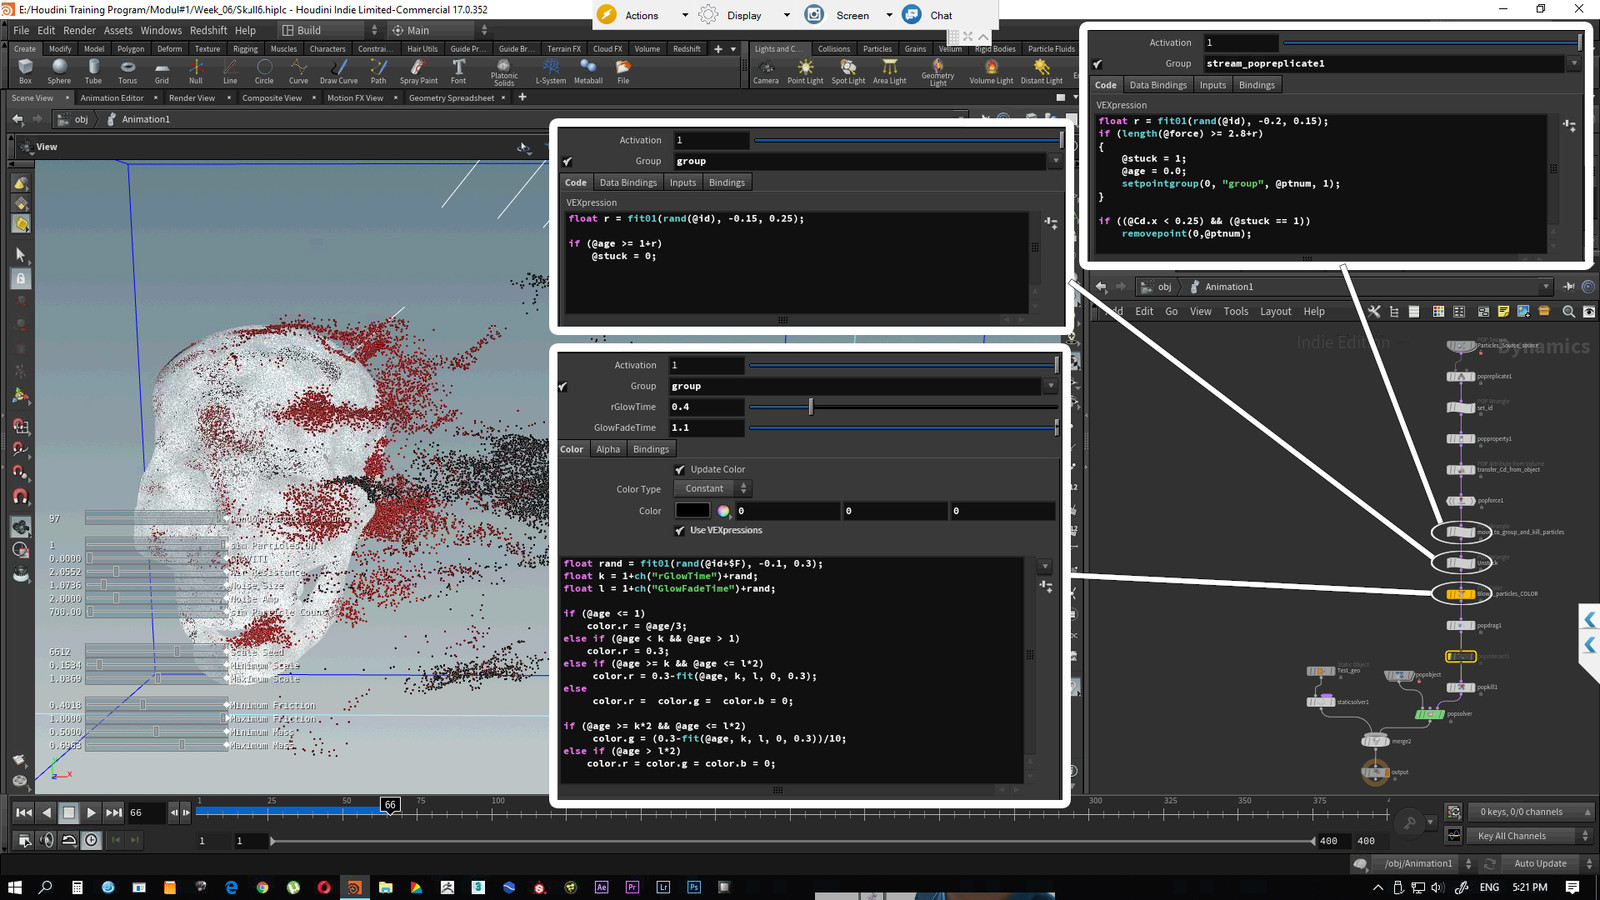
Task: Select the Sphere tool on the Create shelf
Action: pyautogui.click(x=59, y=68)
